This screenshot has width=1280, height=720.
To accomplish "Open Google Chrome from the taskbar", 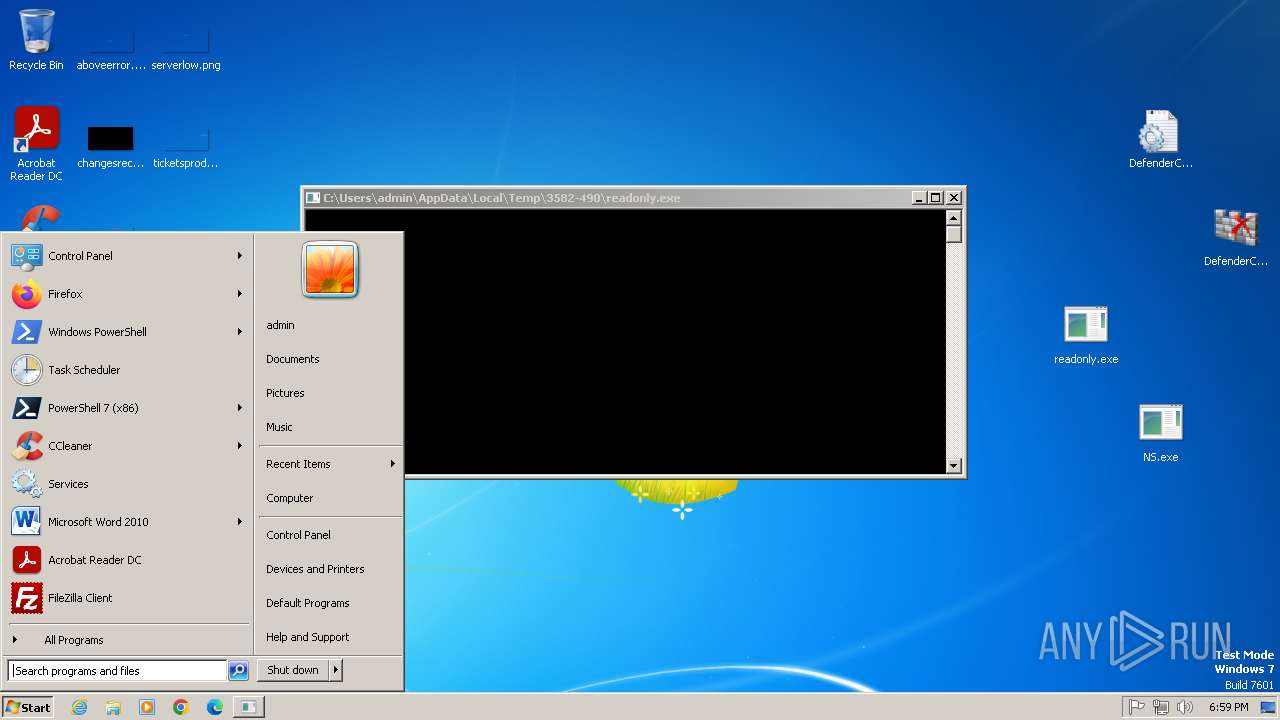I will 181,707.
